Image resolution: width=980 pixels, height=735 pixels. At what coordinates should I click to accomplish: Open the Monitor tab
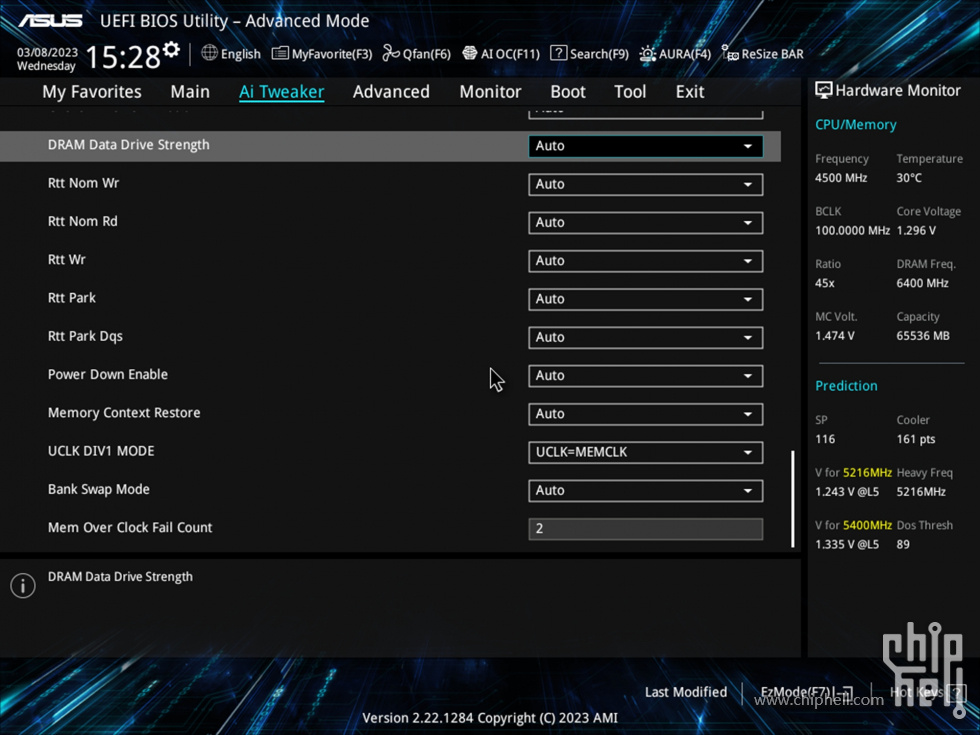pyautogui.click(x=490, y=92)
